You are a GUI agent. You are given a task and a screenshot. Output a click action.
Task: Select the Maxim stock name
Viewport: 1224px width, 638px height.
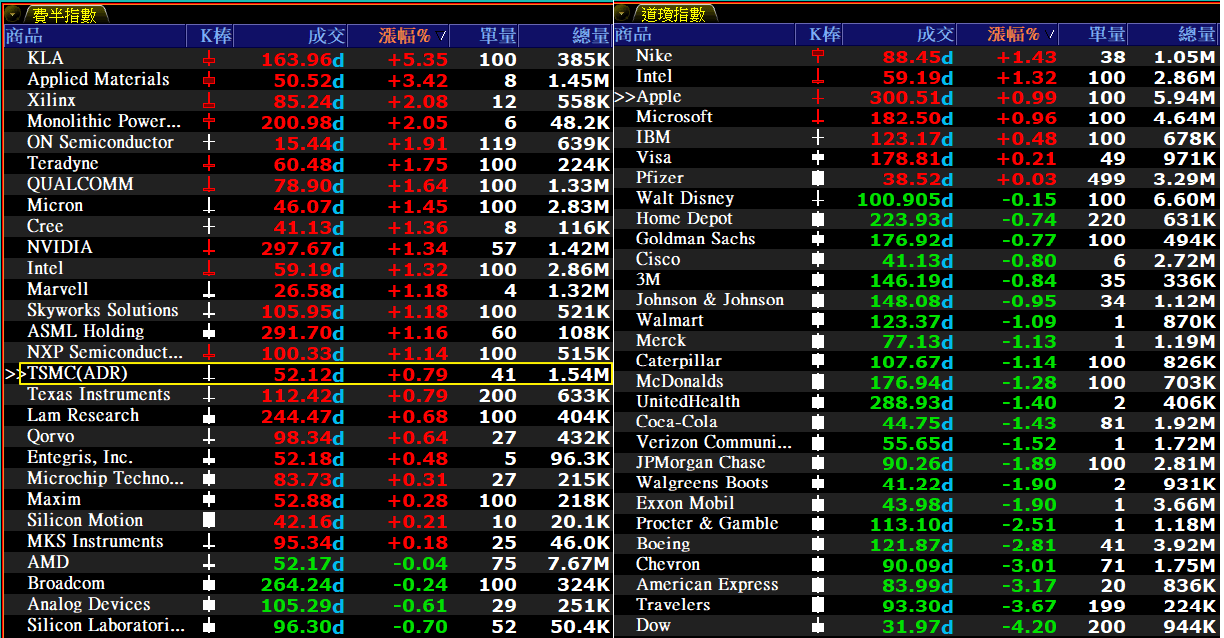[54, 499]
